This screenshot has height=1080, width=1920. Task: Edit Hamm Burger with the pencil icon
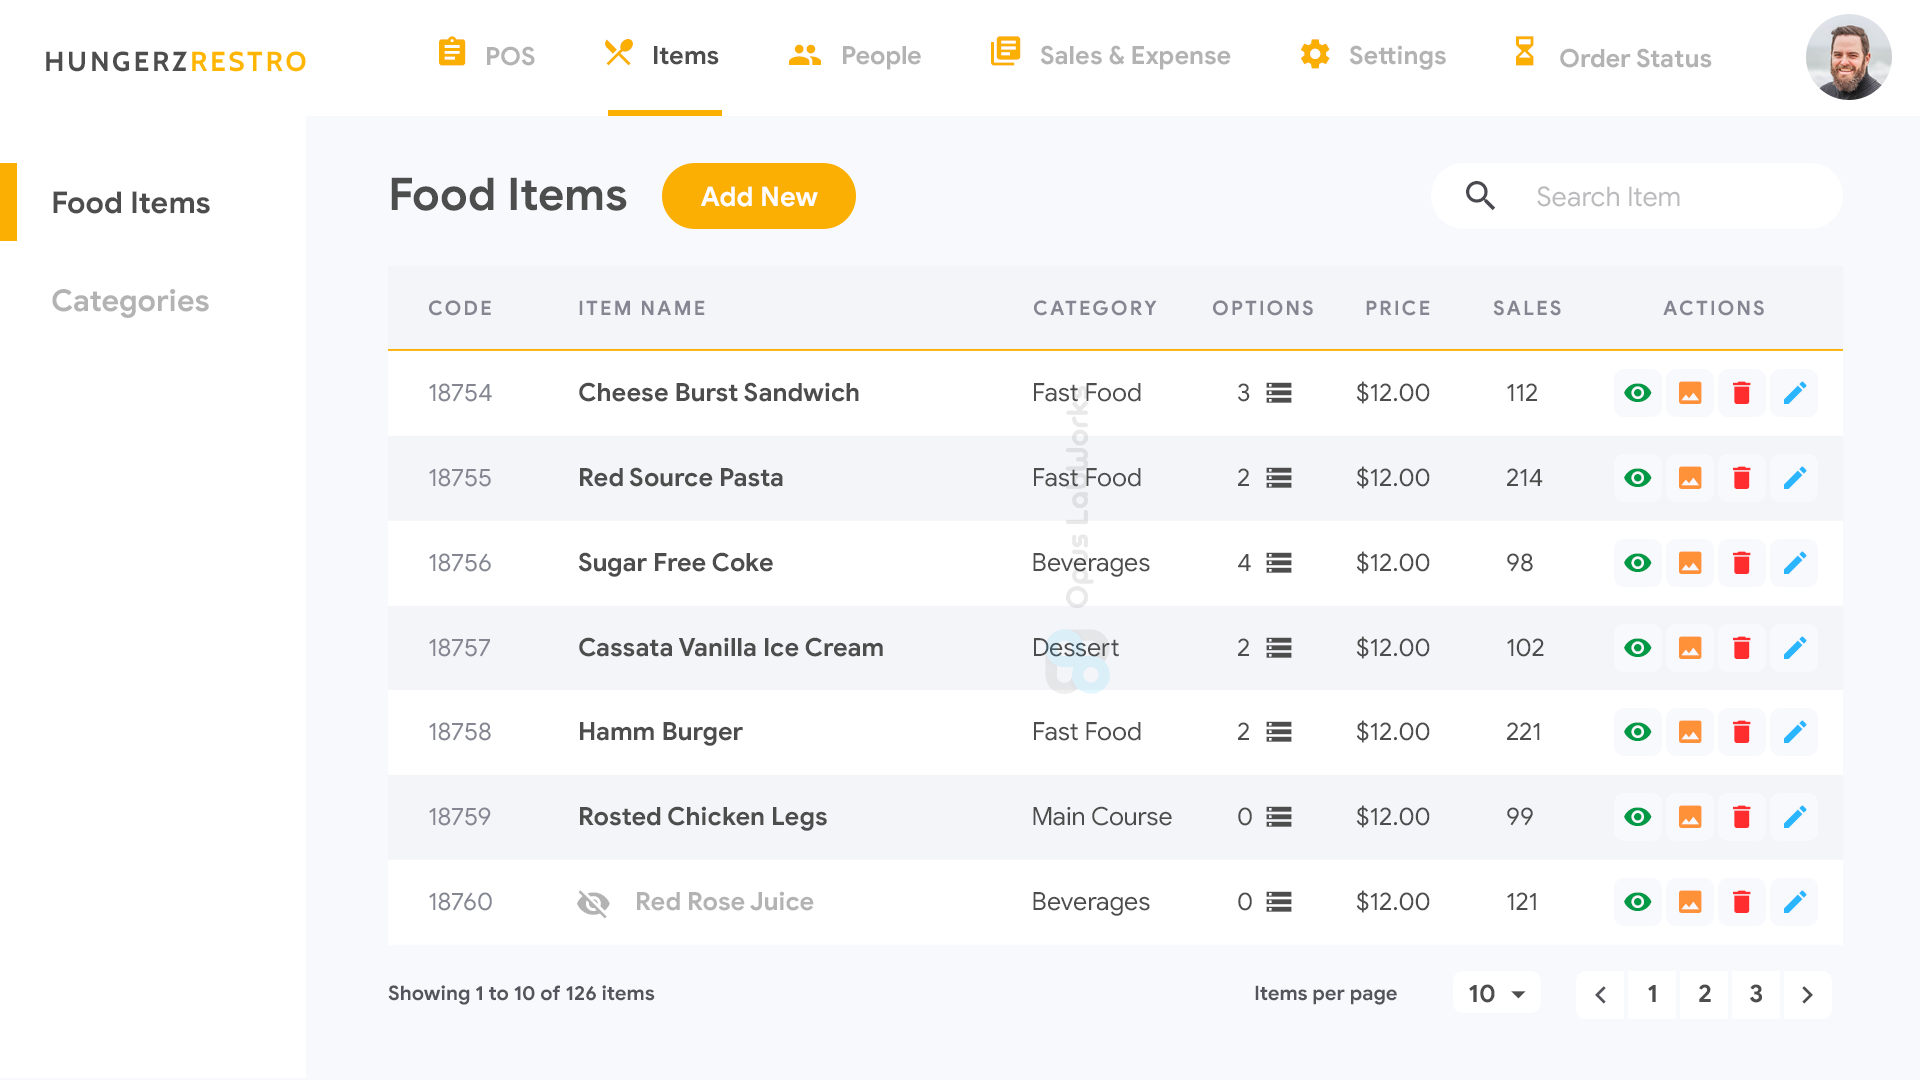click(1794, 732)
